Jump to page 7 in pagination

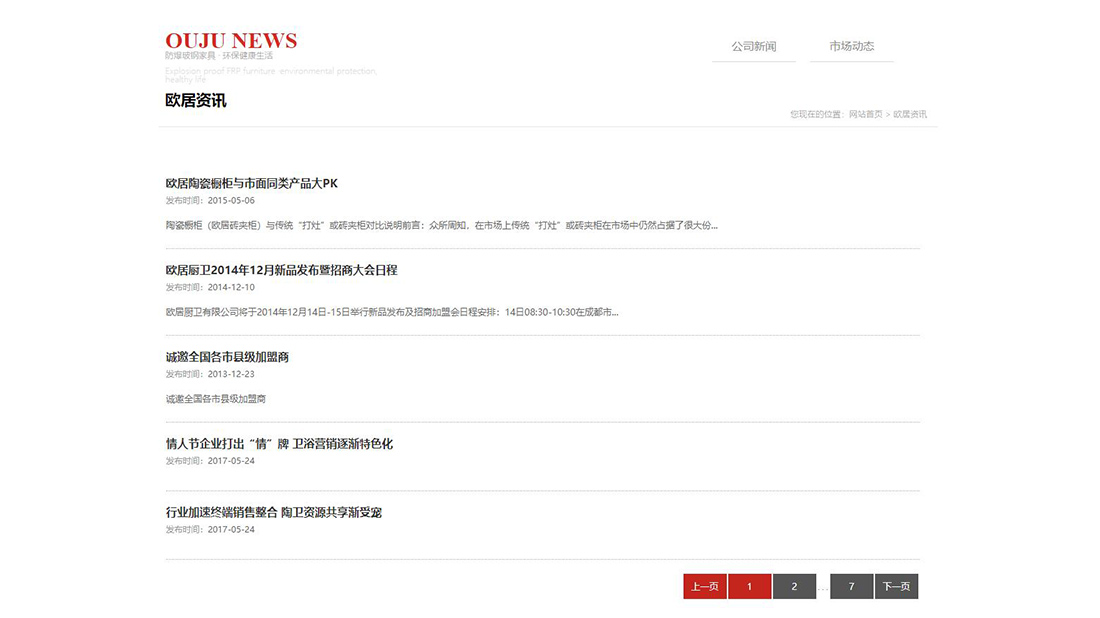click(x=852, y=586)
